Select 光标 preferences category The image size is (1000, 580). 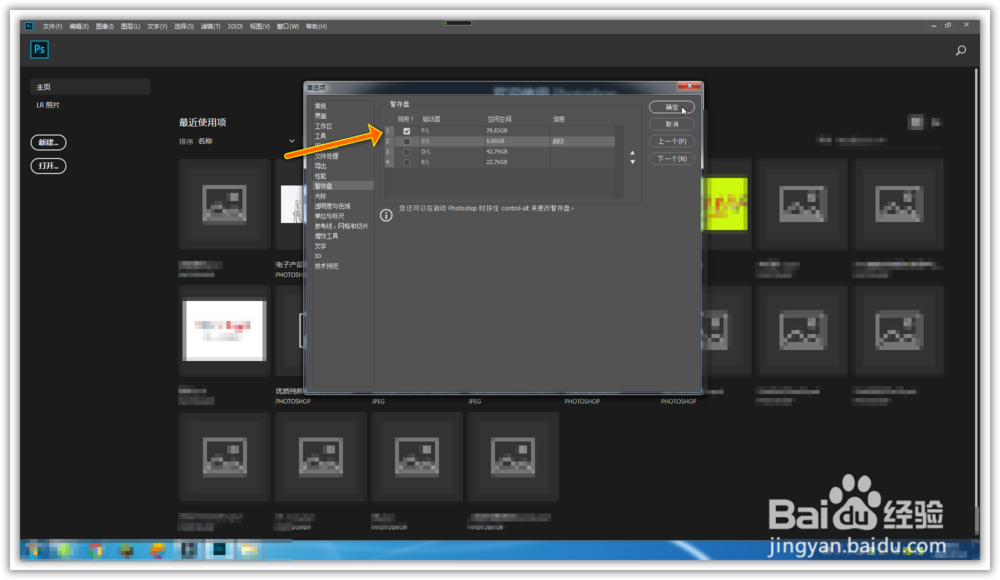[320, 196]
